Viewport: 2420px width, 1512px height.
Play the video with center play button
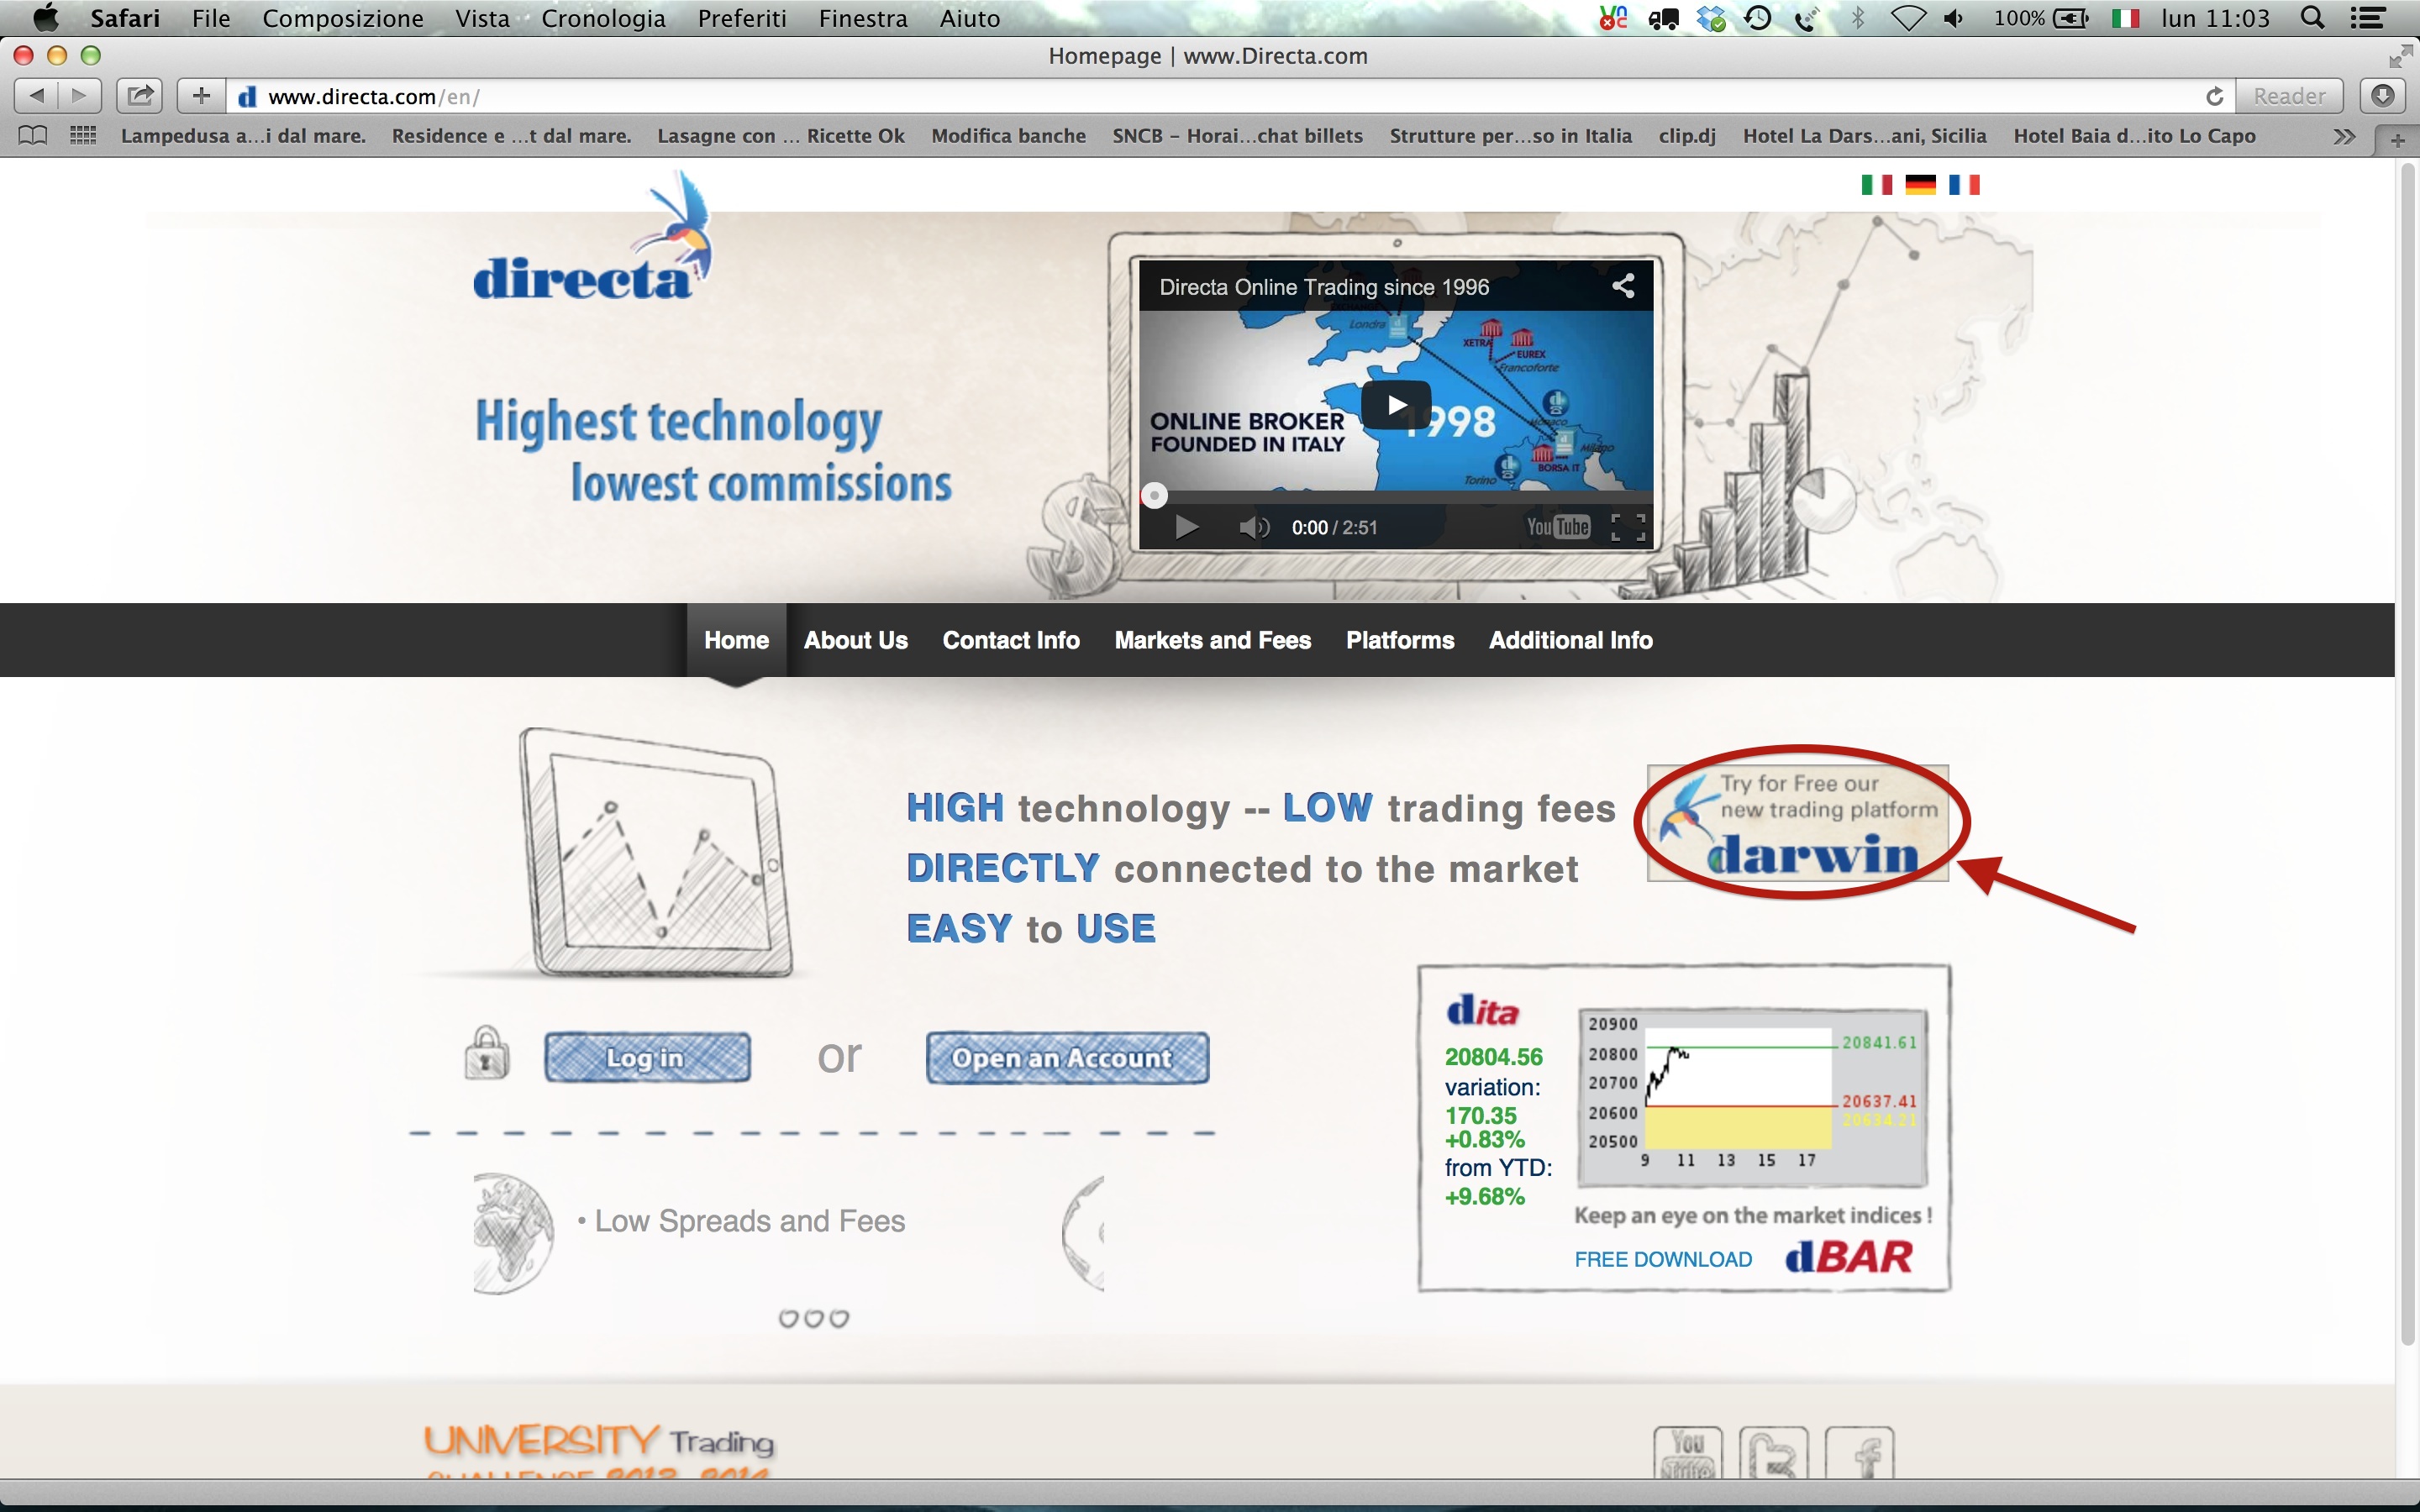click(1396, 404)
